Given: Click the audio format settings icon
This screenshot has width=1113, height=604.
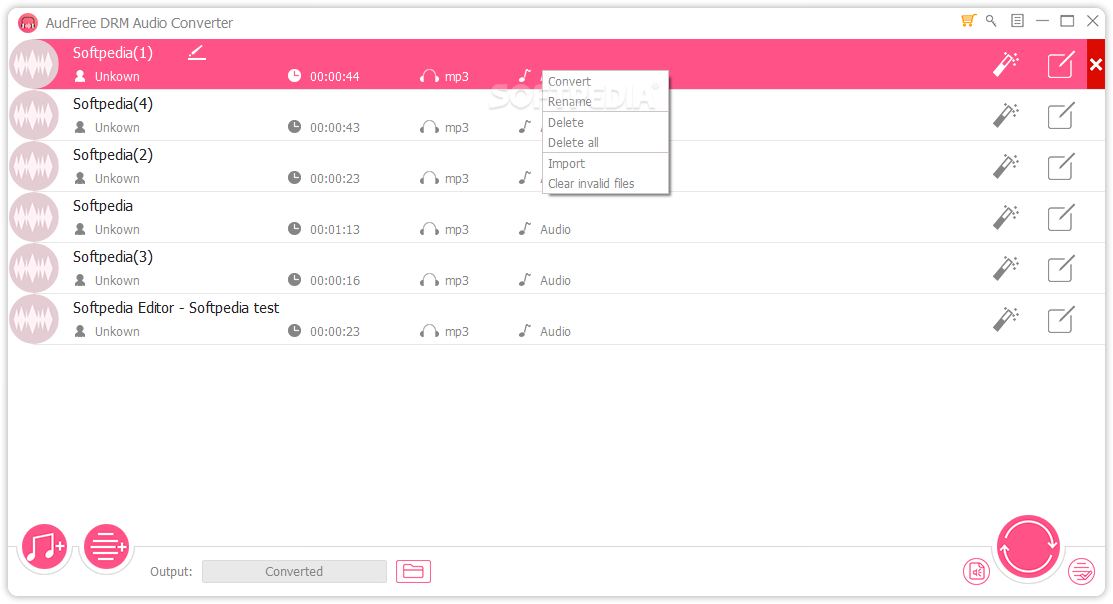Looking at the screenshot, I should click(977, 571).
